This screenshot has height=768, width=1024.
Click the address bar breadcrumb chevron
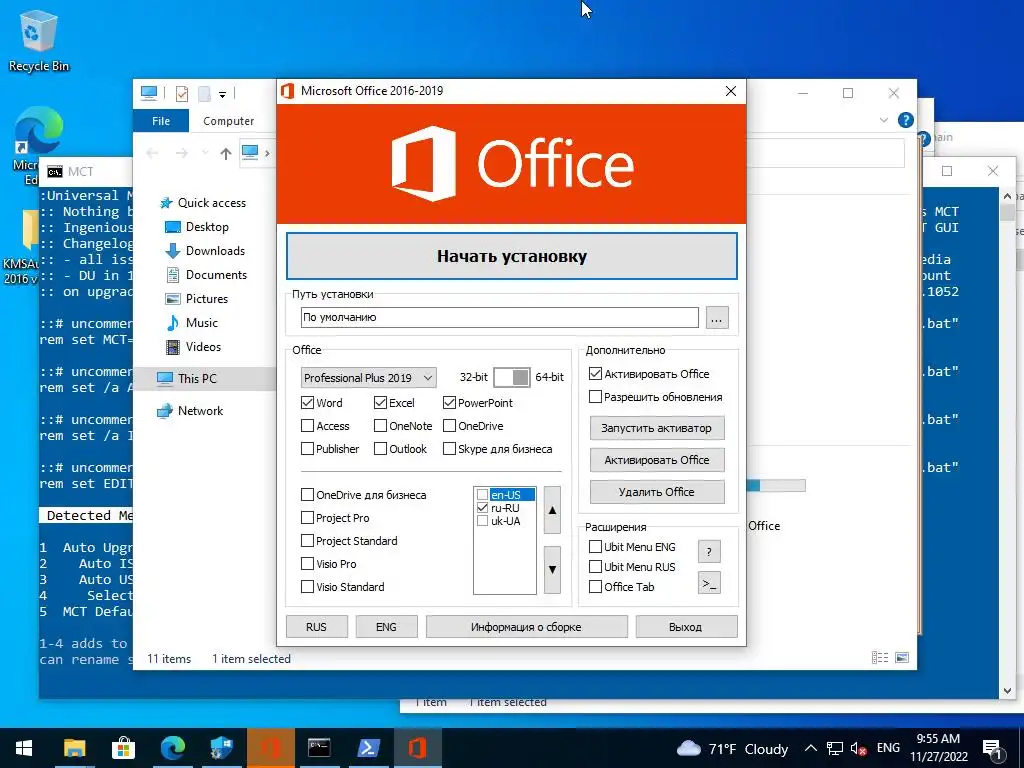(x=267, y=153)
